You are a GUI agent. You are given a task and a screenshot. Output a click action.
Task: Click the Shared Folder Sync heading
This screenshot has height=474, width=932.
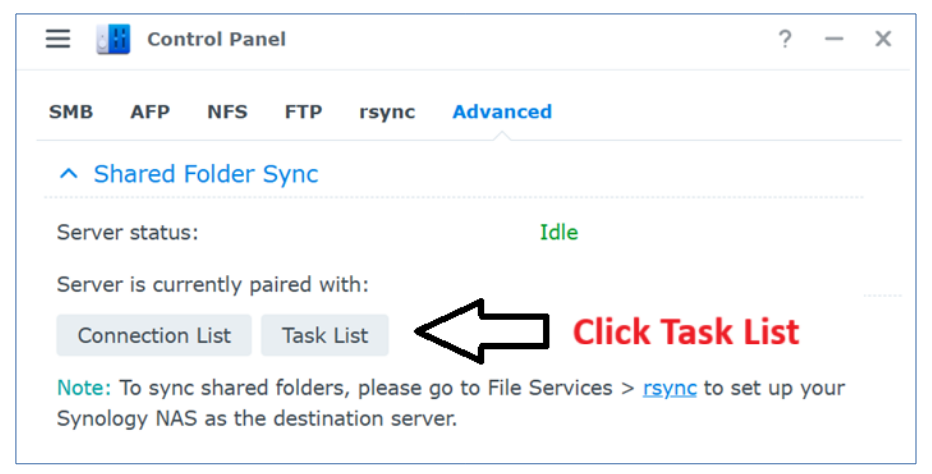click(206, 174)
